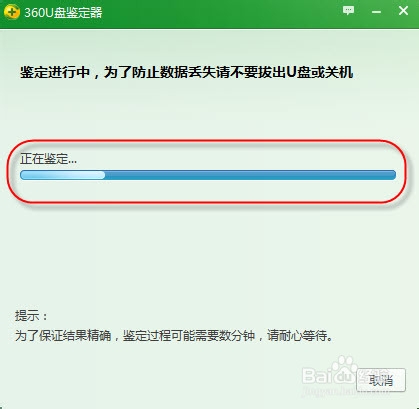The image size is (419, 409).
Task: Click the 360 yellow plus logo icon
Action: click(11, 12)
